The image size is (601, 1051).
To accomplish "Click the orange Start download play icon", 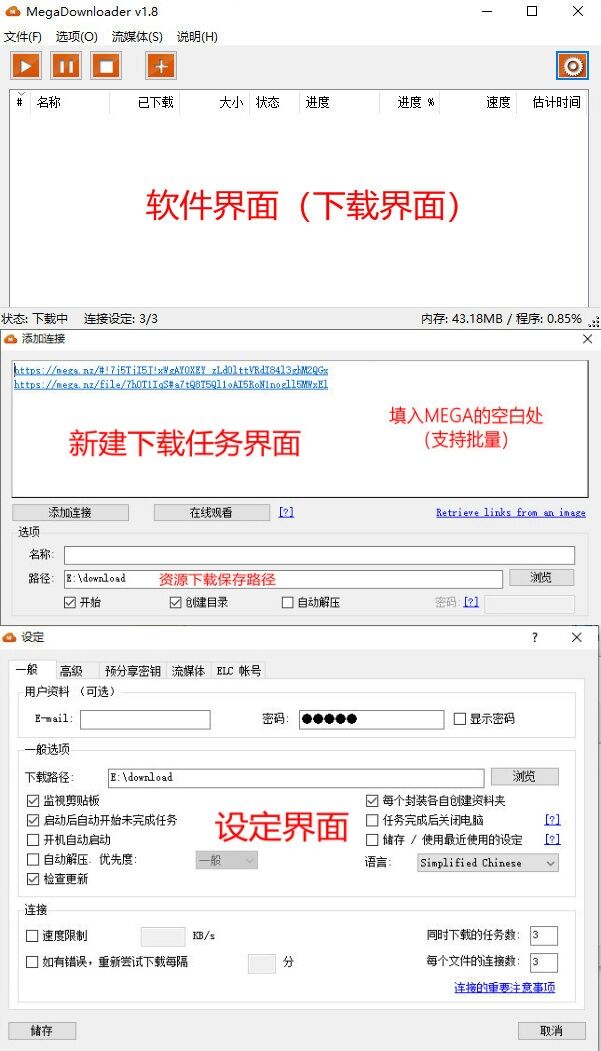I will click(26, 66).
